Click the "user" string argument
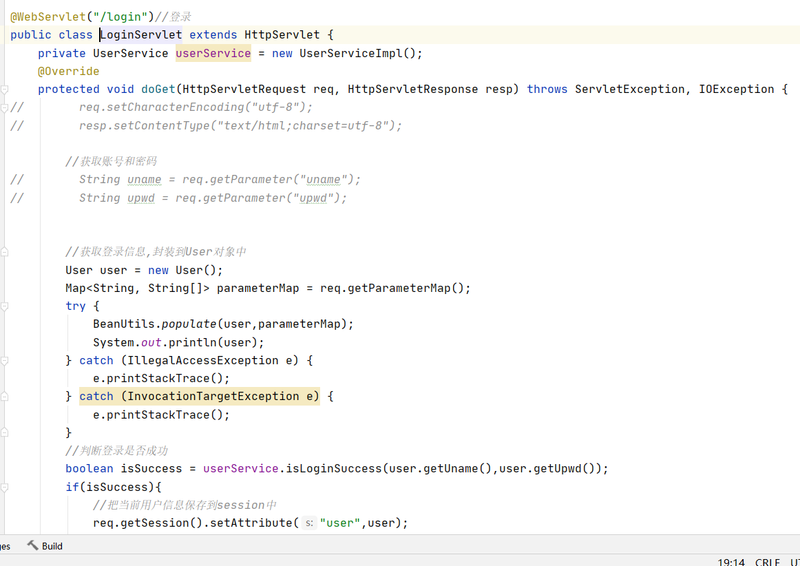Image resolution: width=800 pixels, height=566 pixels. [x=340, y=523]
